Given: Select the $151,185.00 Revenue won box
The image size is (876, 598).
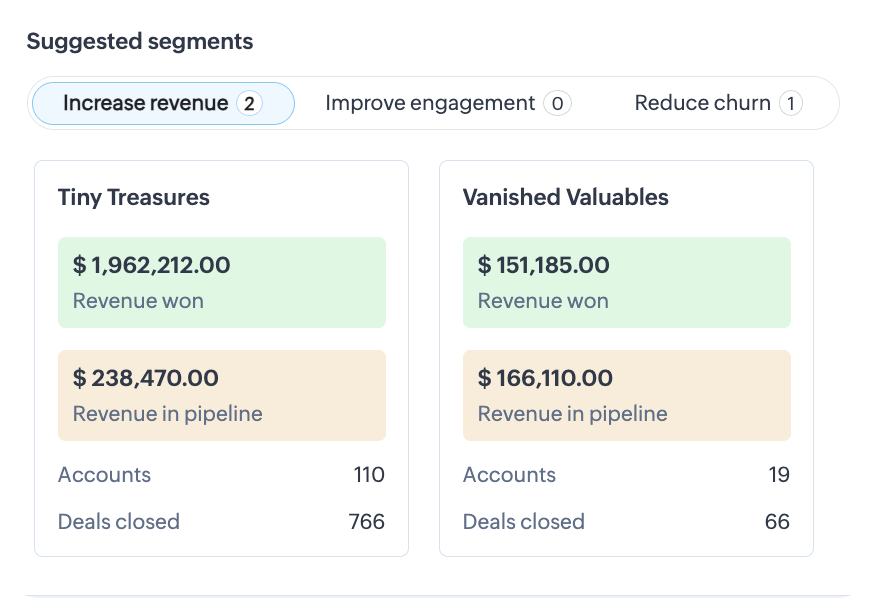Looking at the screenshot, I should [626, 282].
